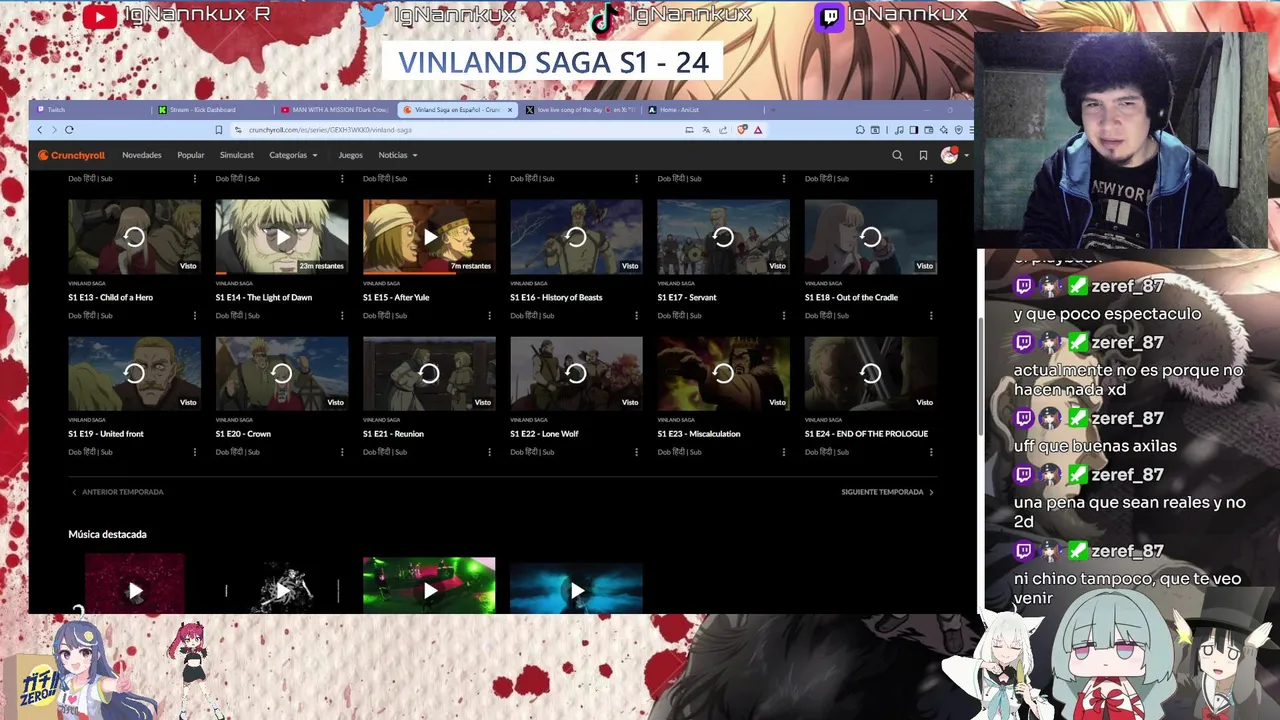Open options menu for S1 E18
The image size is (1280, 720).
pyautogui.click(x=931, y=316)
